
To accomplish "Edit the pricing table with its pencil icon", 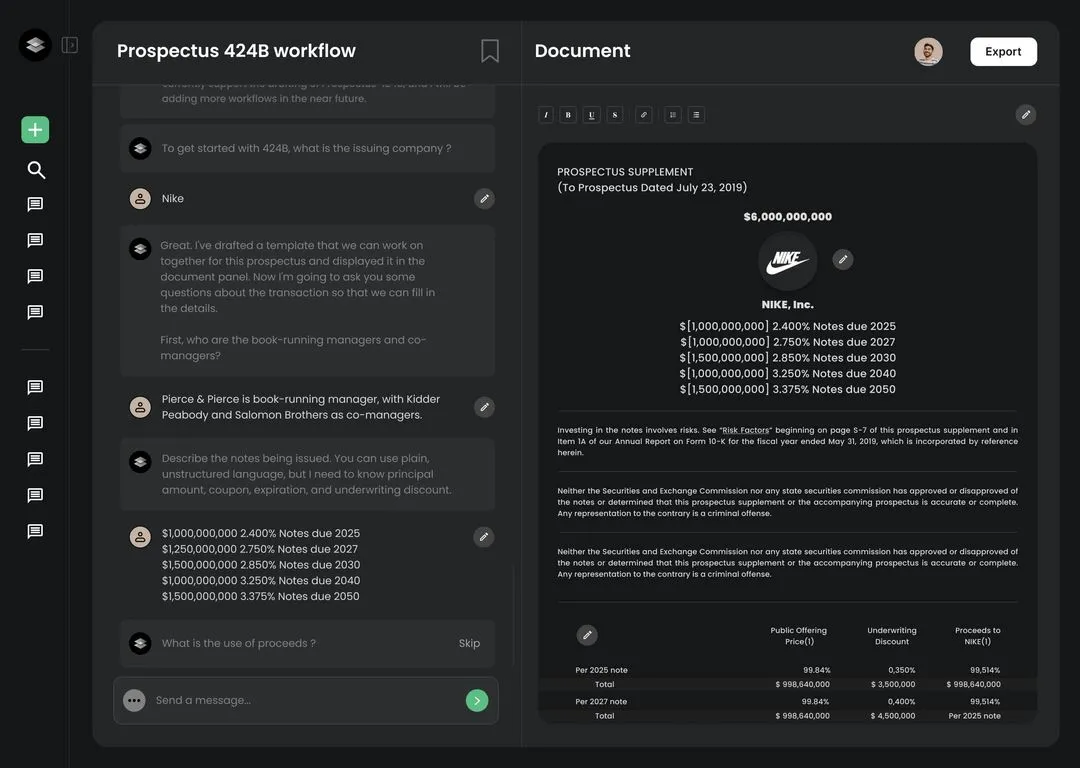I will pyautogui.click(x=587, y=634).
